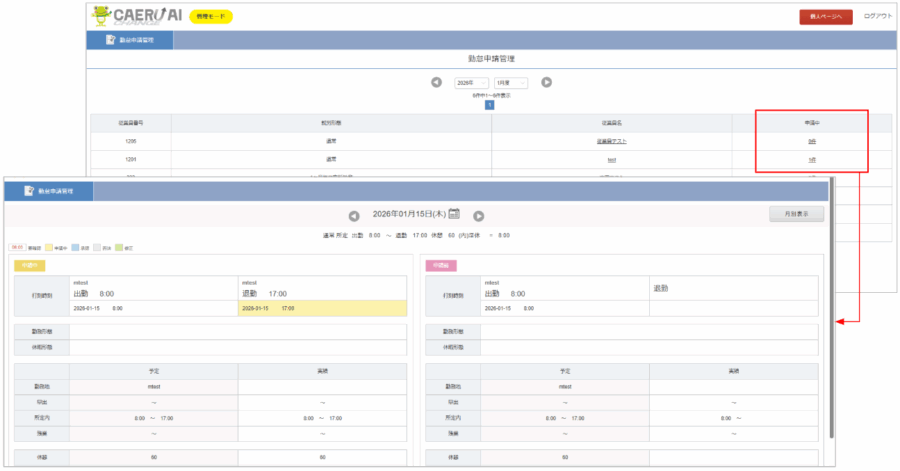Click the 勤怠申請管理 tab icon in upper window
Screen dimensions: 900x471
click(110, 40)
